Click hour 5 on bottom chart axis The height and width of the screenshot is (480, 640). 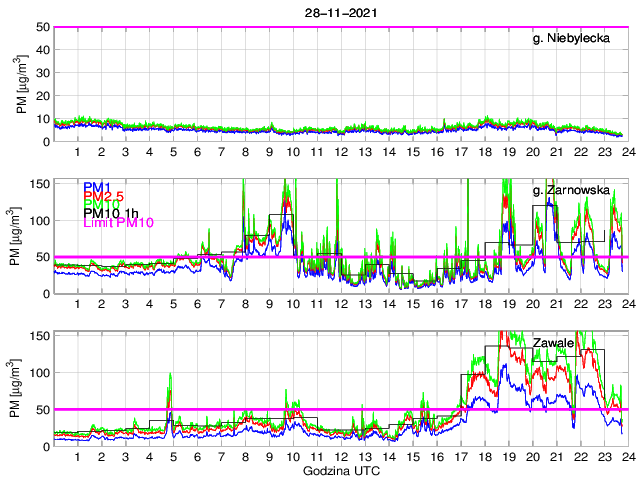click(x=173, y=457)
